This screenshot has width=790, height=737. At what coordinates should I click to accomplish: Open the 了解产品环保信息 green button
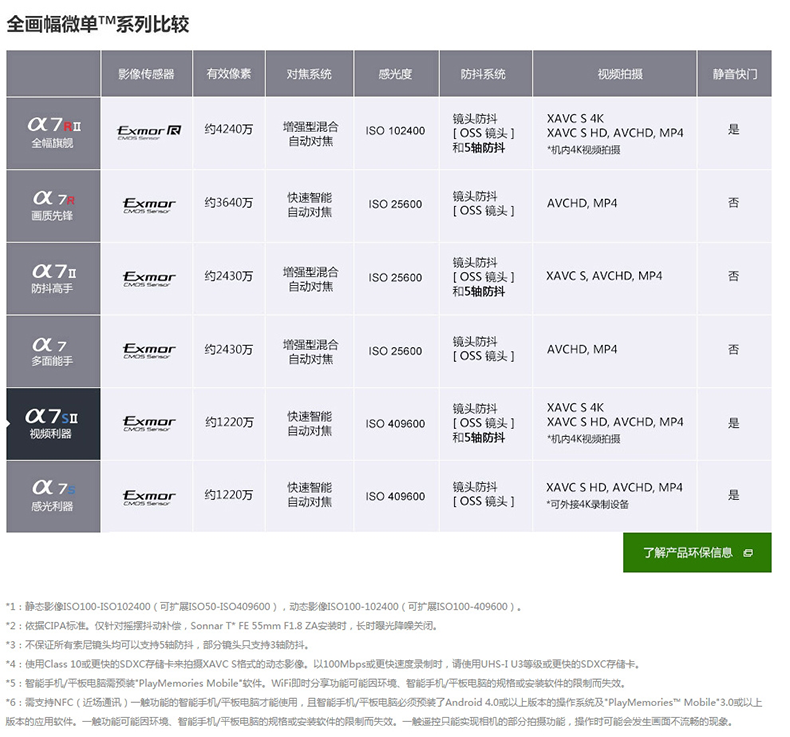point(697,552)
